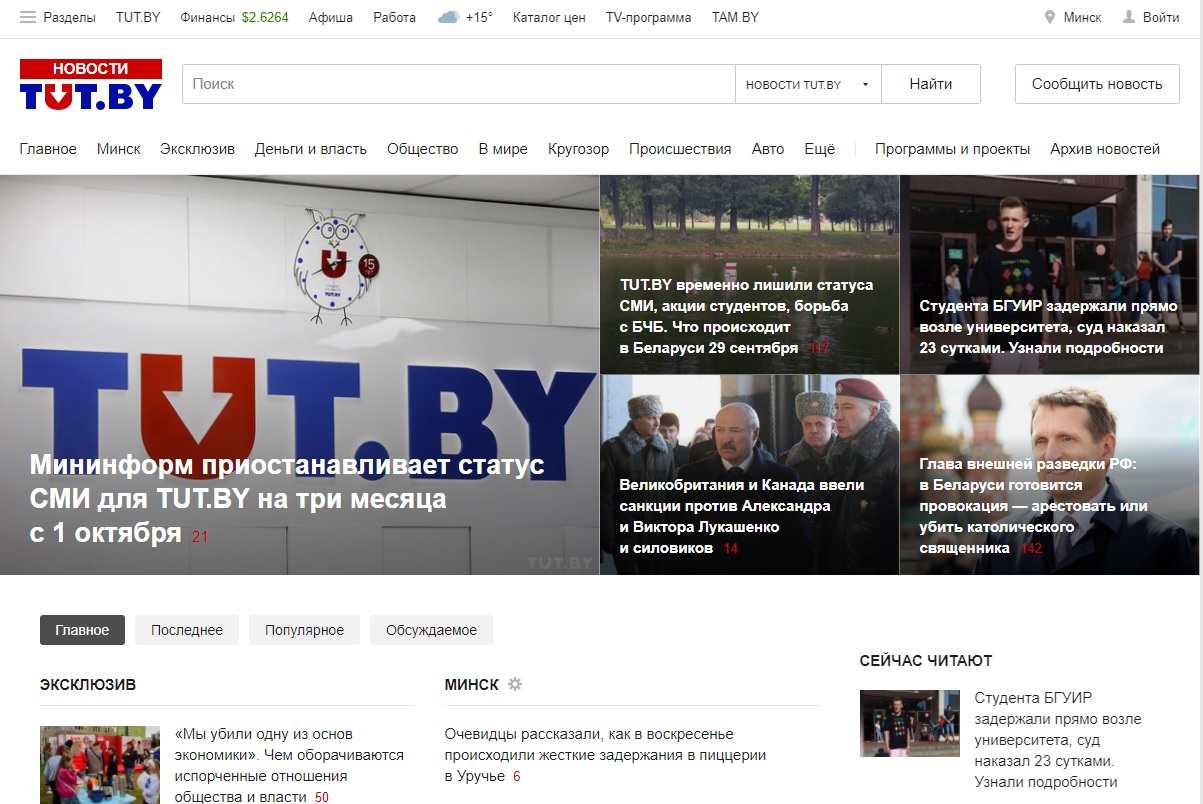
Task: Open the Разделы hamburger menu icon
Action: (x=28, y=18)
